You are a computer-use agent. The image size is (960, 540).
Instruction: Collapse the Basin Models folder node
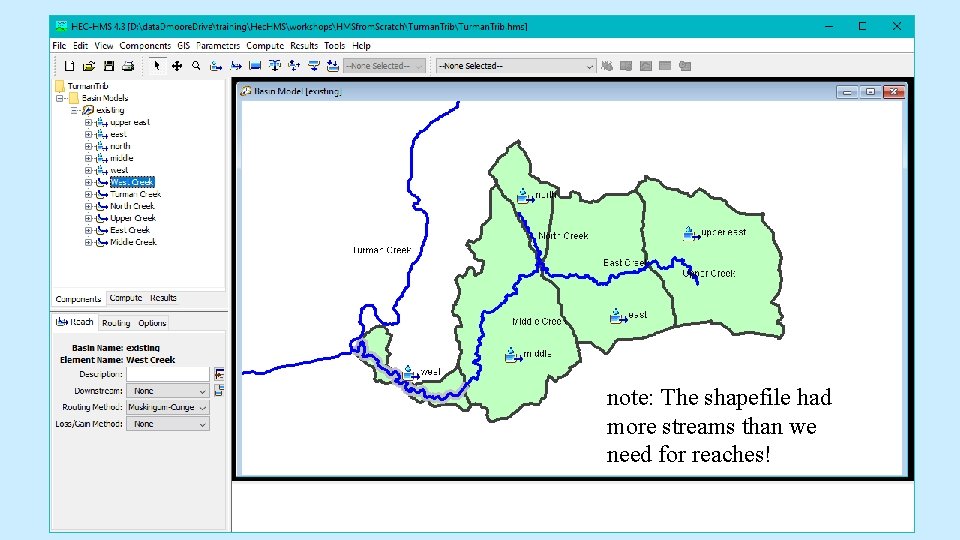click(60, 98)
